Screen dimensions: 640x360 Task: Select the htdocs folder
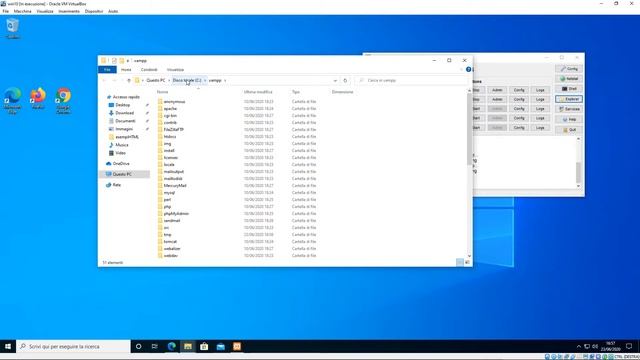point(170,137)
